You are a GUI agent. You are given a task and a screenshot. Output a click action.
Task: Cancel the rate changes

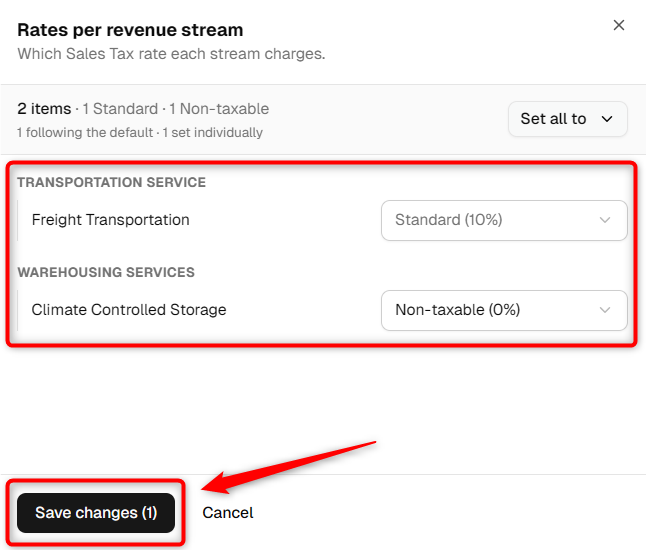pyautogui.click(x=227, y=513)
